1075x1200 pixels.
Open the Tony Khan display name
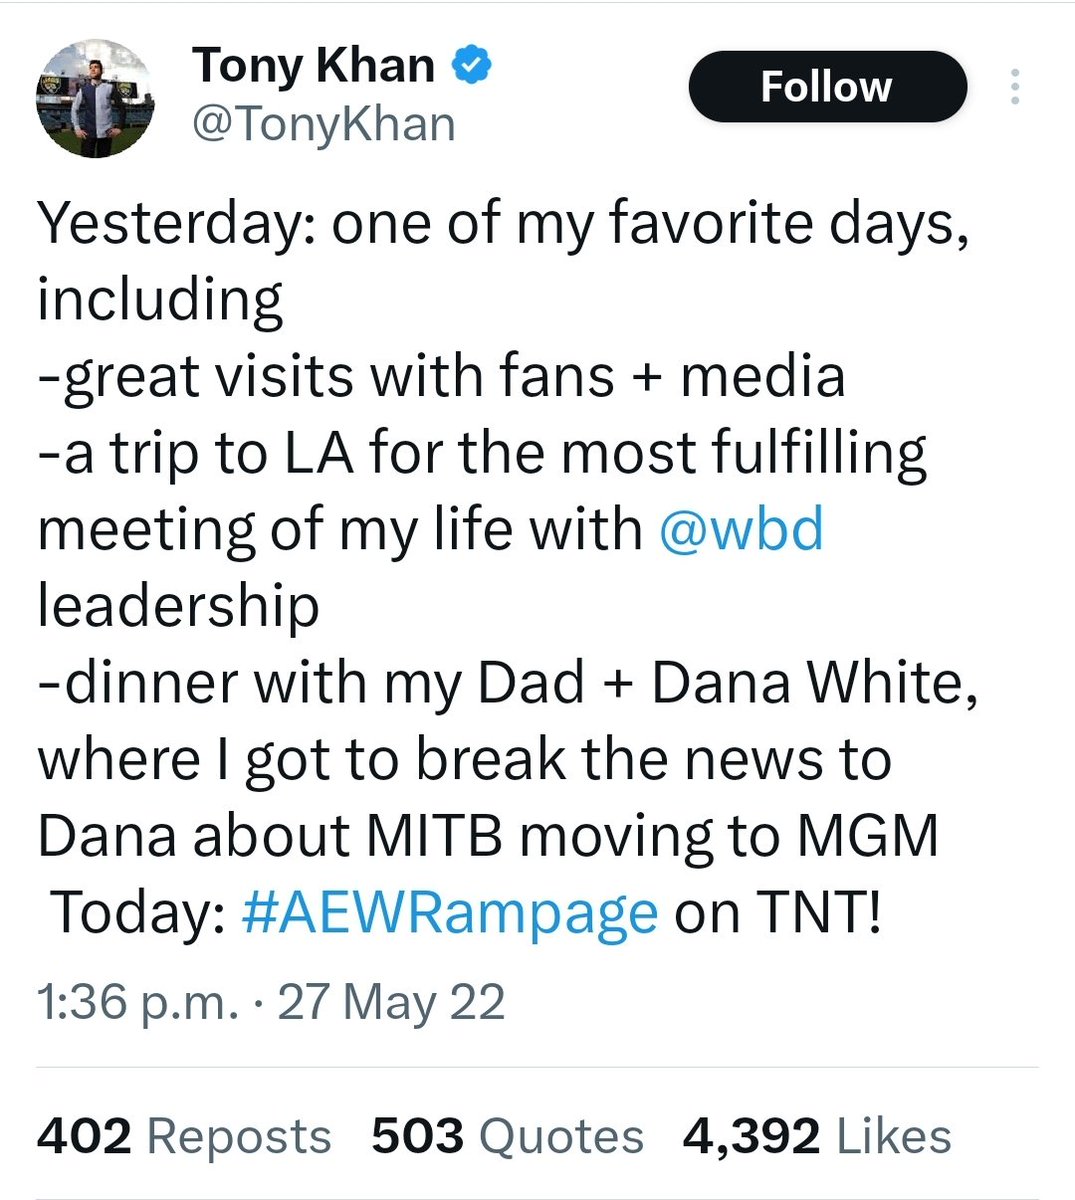coord(313,67)
